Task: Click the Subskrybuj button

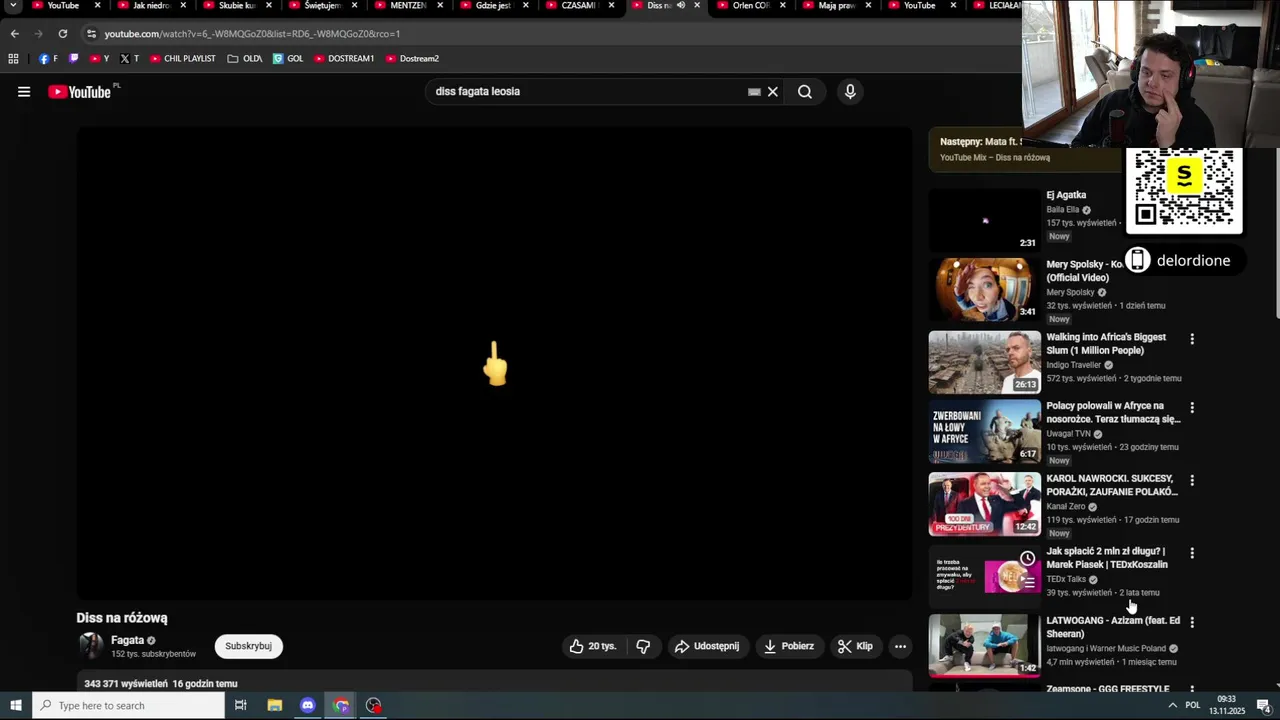Action: pyautogui.click(x=248, y=646)
